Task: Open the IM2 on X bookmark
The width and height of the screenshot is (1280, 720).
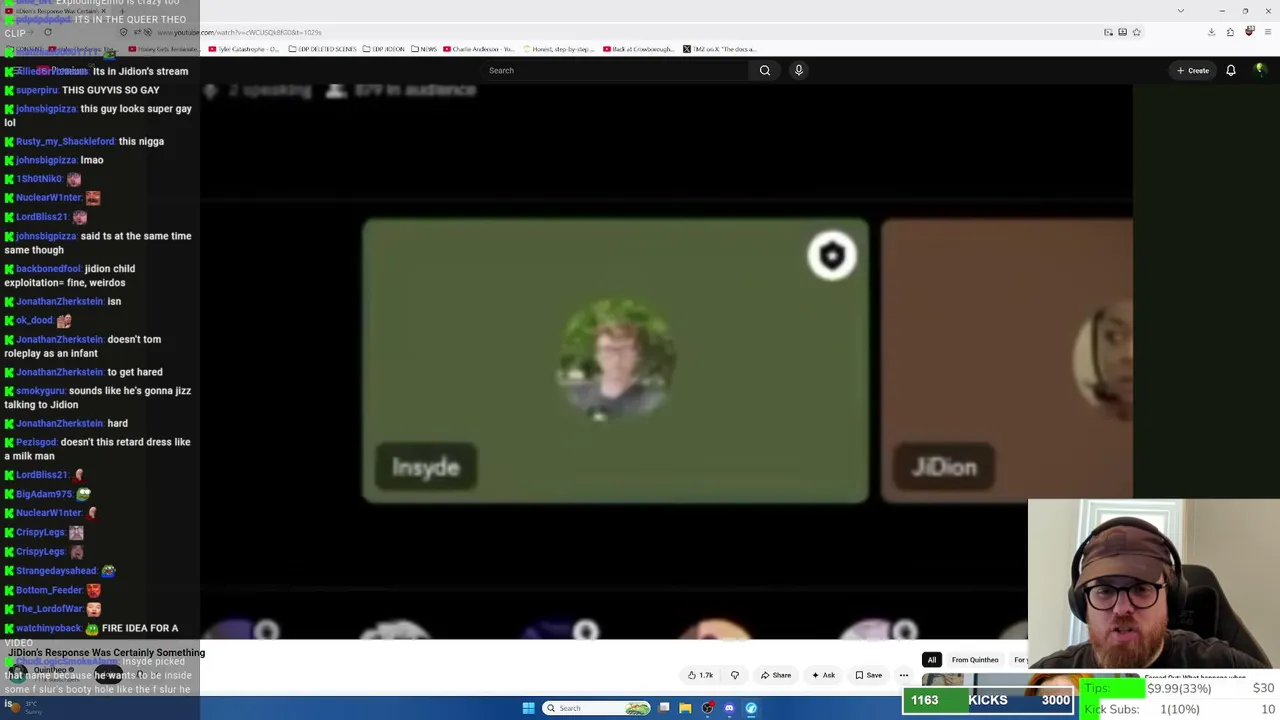Action: (x=720, y=49)
